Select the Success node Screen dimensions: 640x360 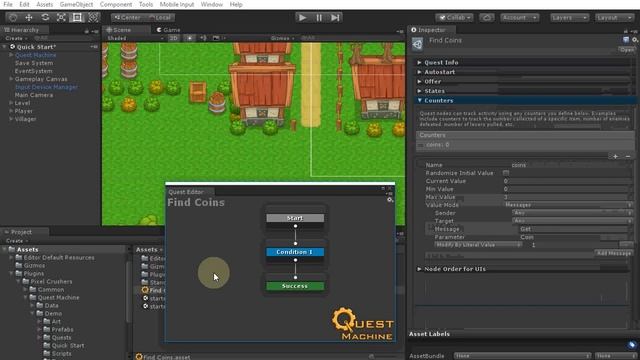pos(295,286)
